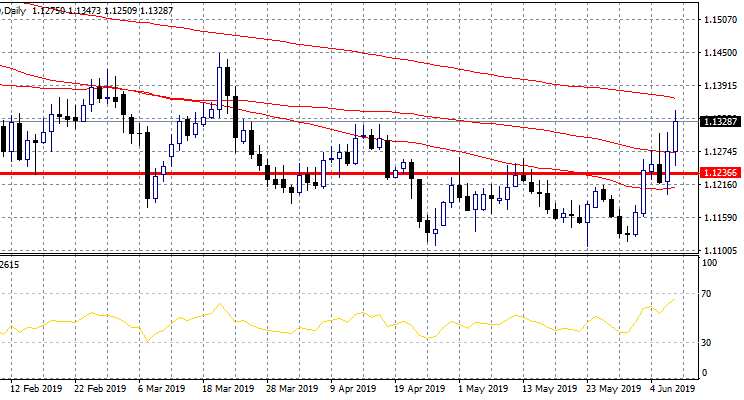
Task: Click the 13 May 2019 date label
Action: click(x=549, y=389)
